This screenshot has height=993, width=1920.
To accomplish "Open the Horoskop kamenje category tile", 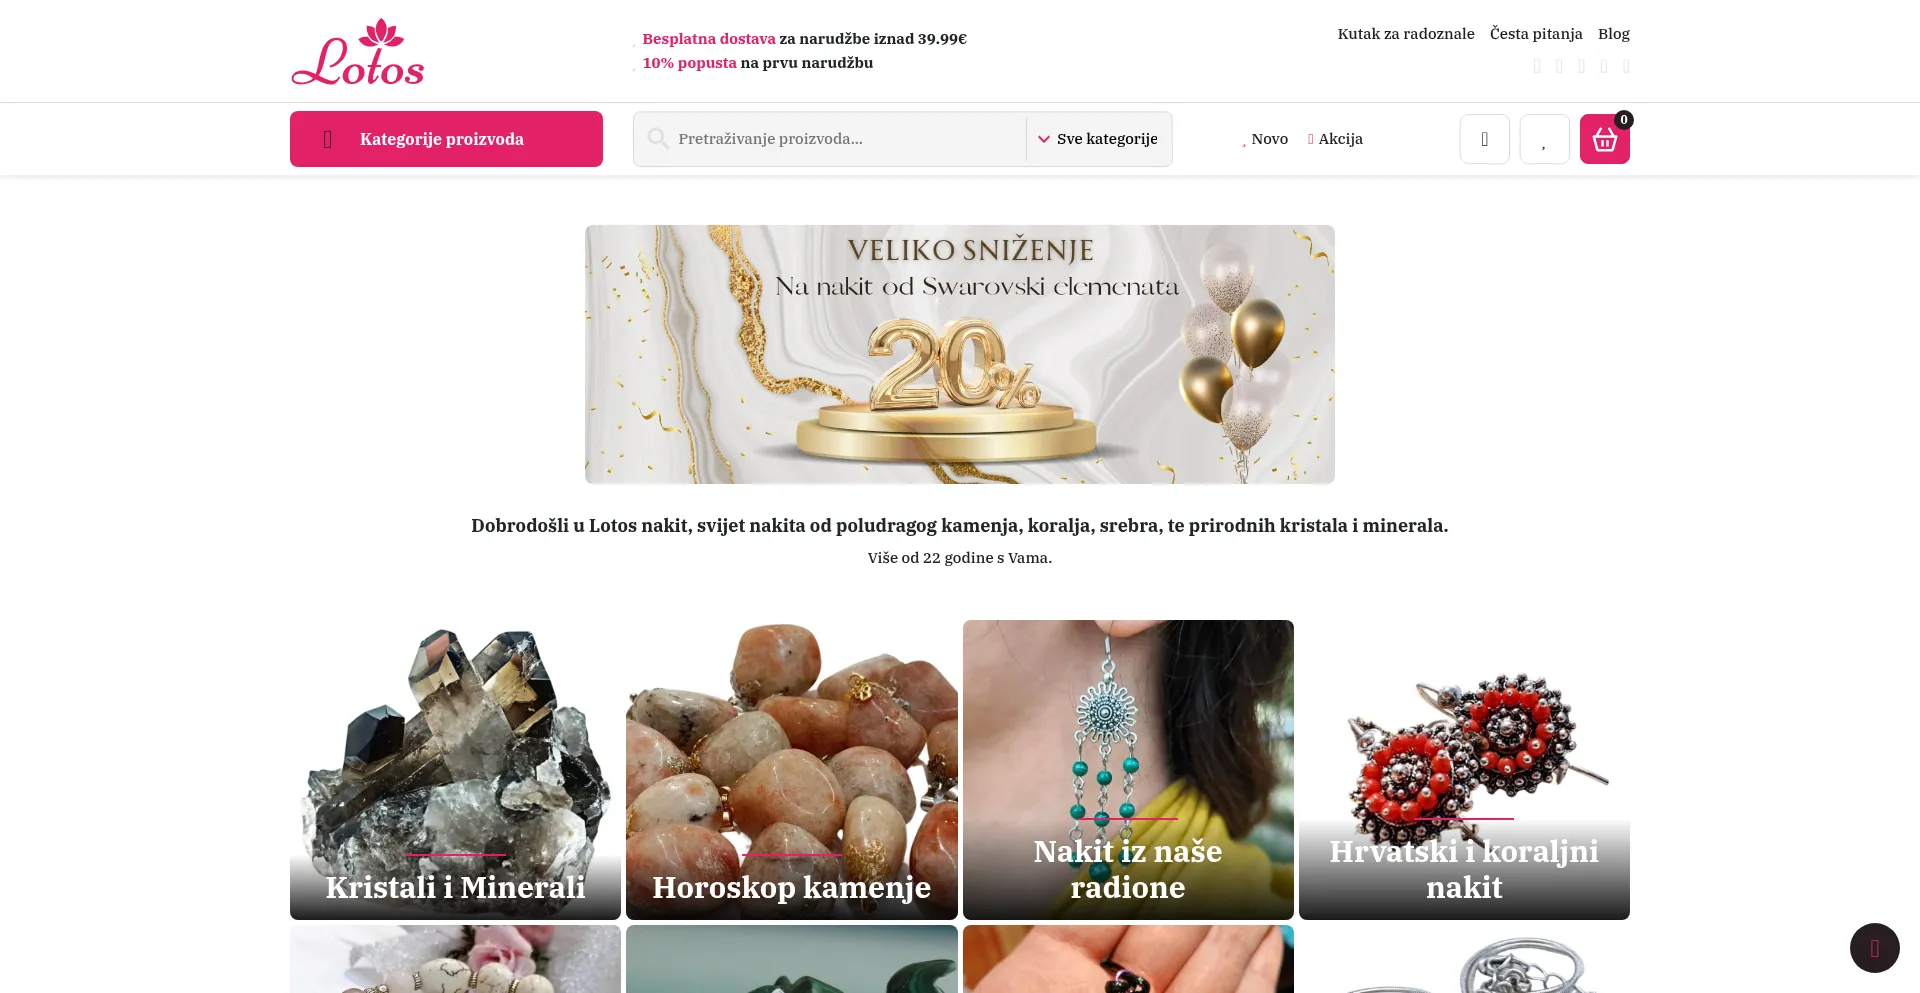I will coord(792,770).
